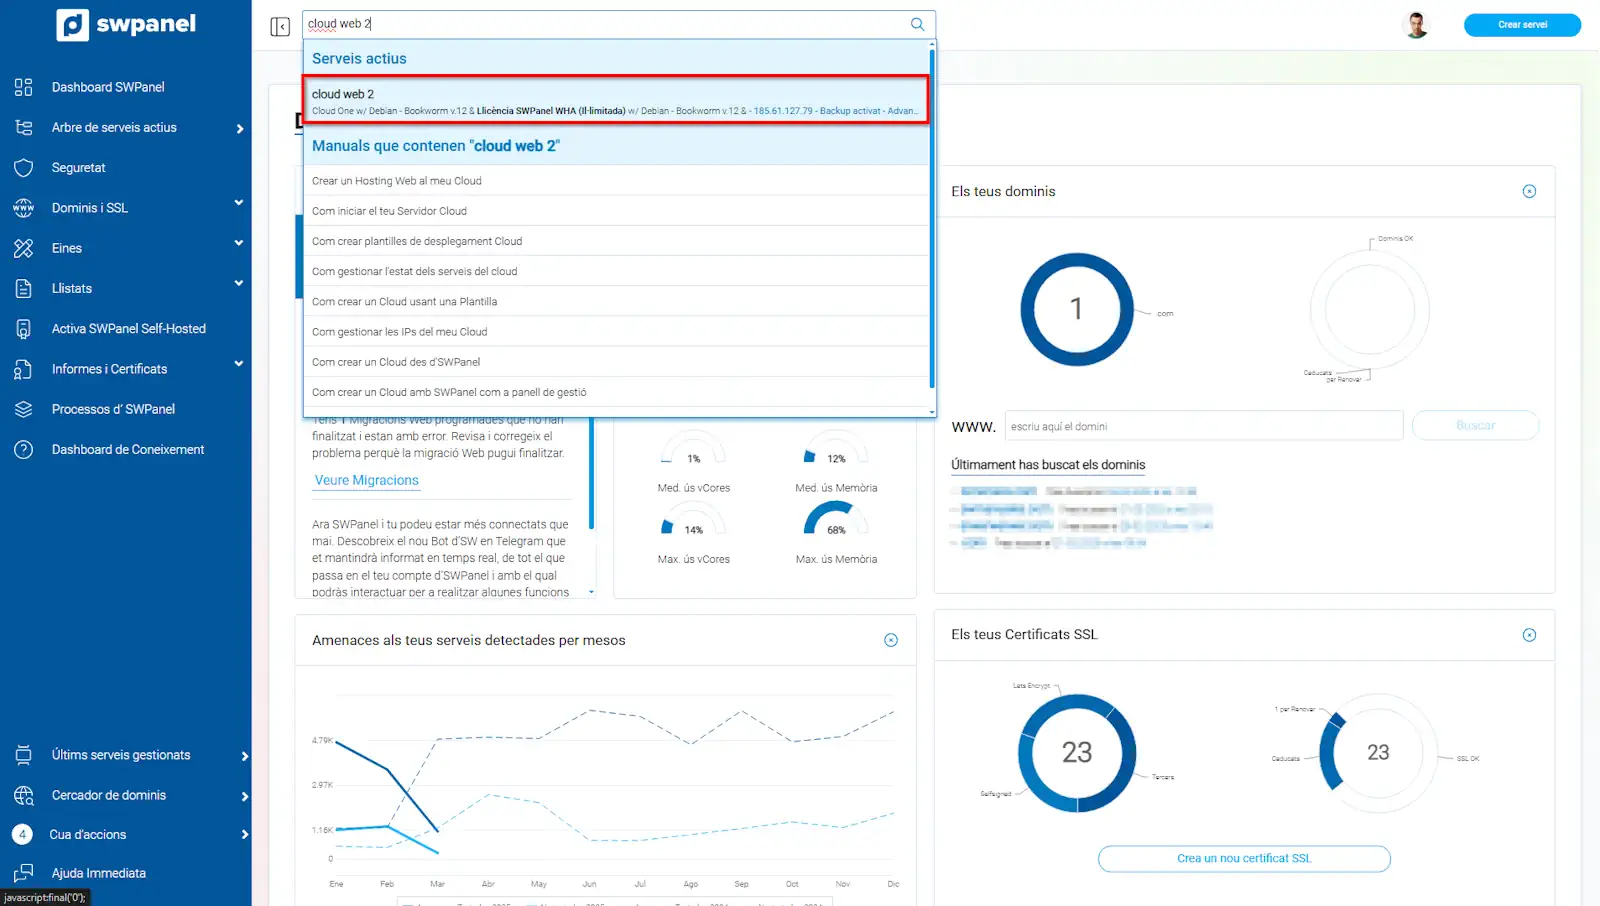
Task: Open manual Com crear un Cloud des d'SWPanel
Action: tap(616, 362)
